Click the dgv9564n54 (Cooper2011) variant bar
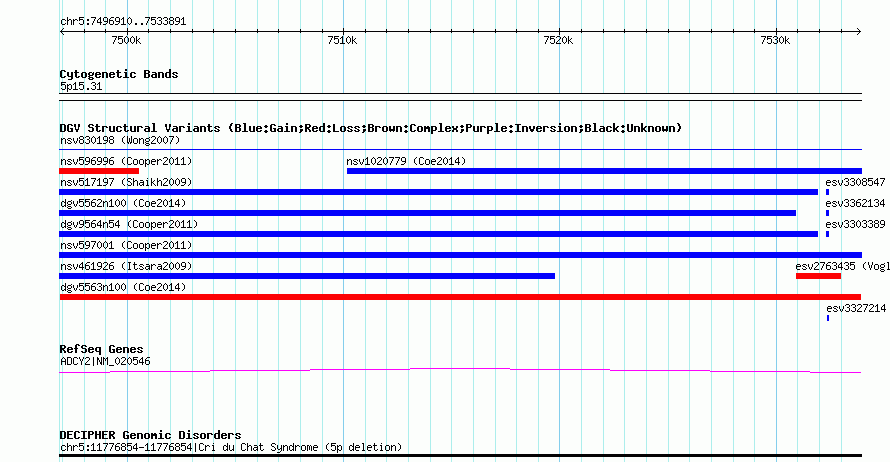The height and width of the screenshot is (462, 890). (438, 234)
